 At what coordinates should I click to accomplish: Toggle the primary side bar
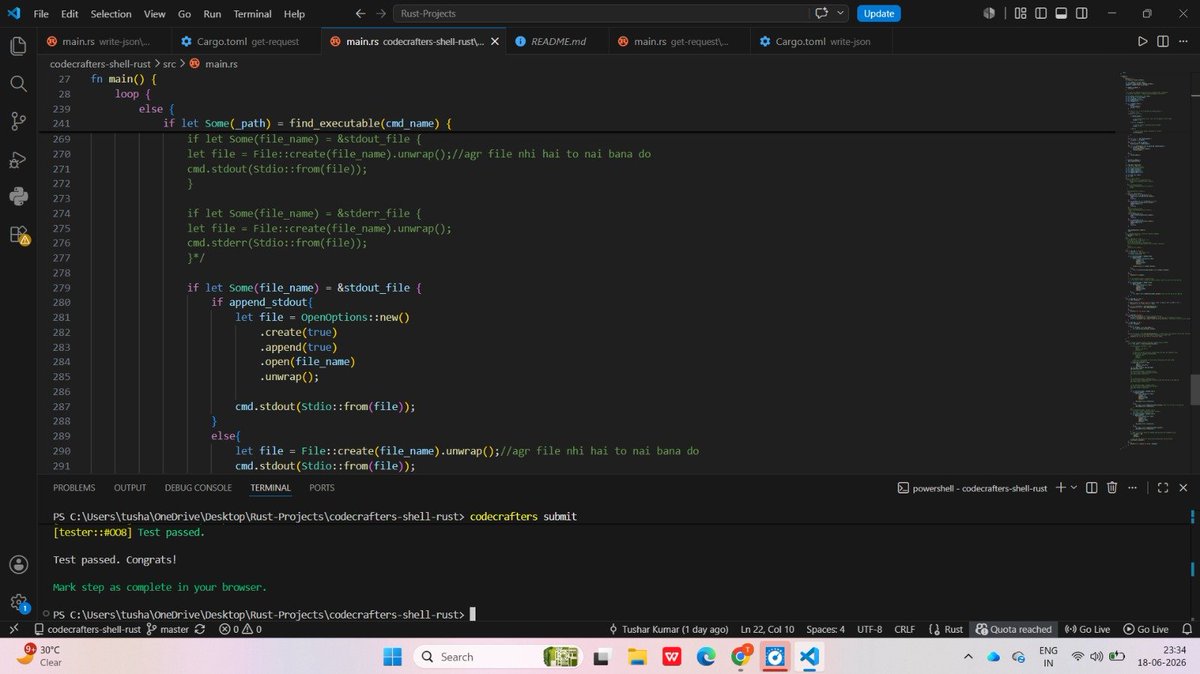[1041, 14]
